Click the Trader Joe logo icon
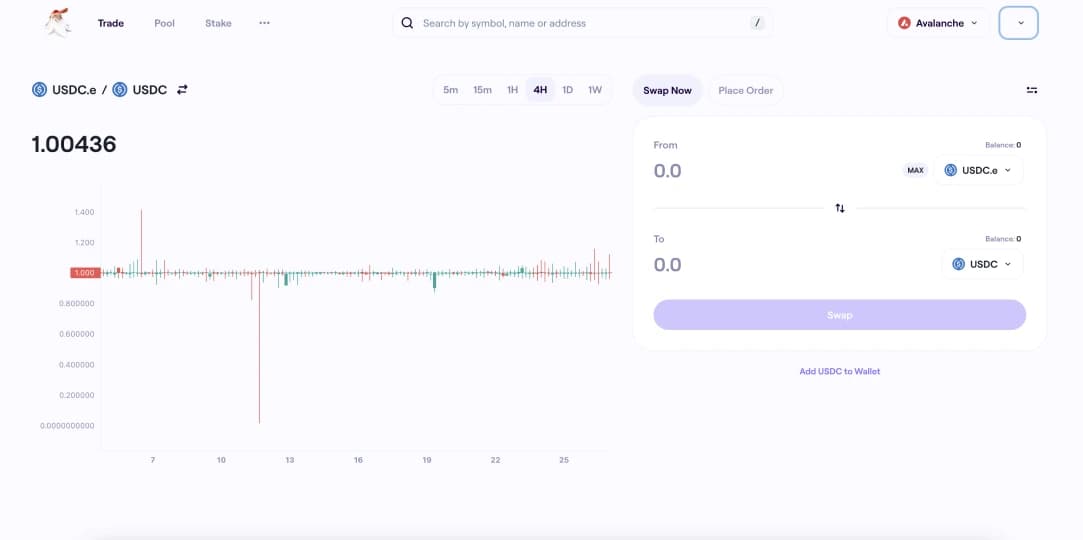This screenshot has width=1083, height=540. [58, 22]
